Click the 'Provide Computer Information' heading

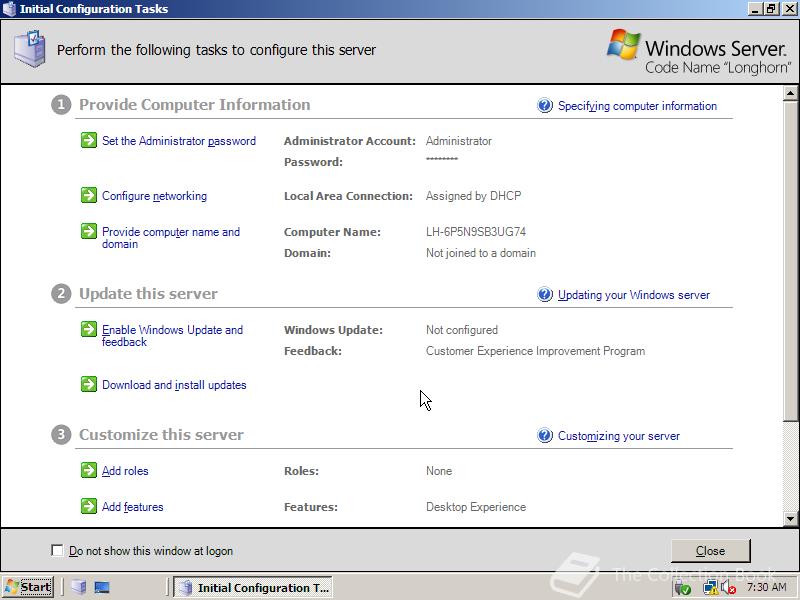194,105
